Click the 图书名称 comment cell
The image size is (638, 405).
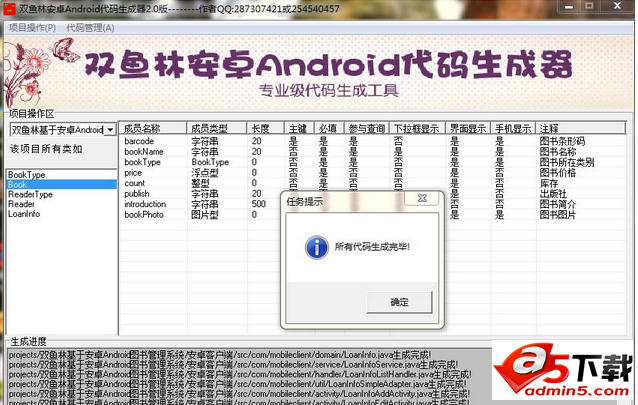[558, 152]
